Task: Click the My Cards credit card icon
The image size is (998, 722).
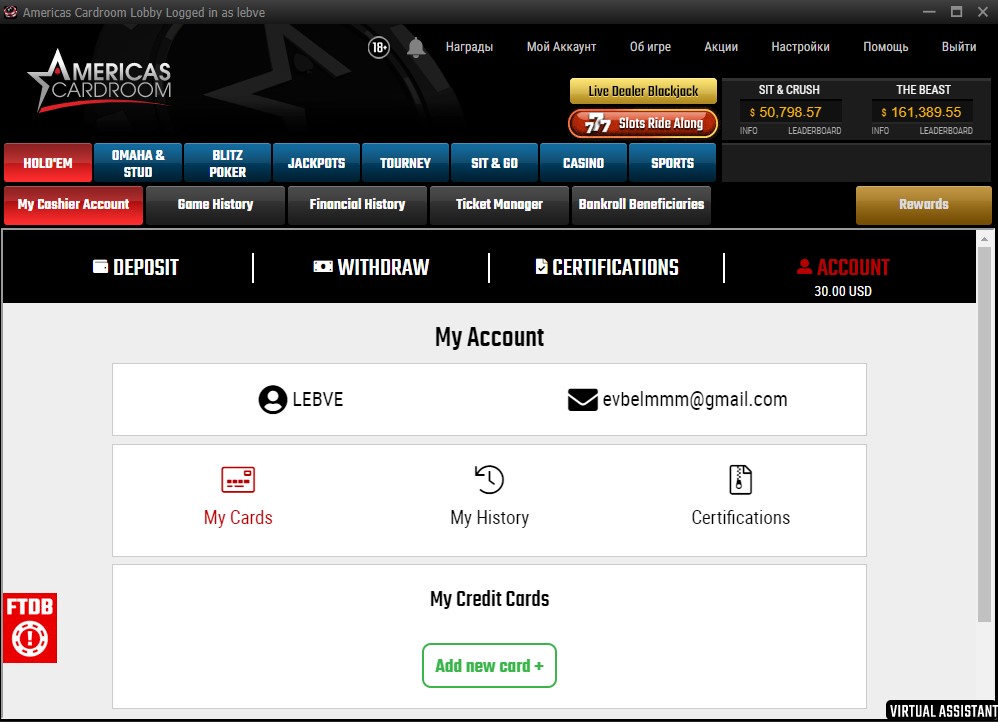Action: 238,479
